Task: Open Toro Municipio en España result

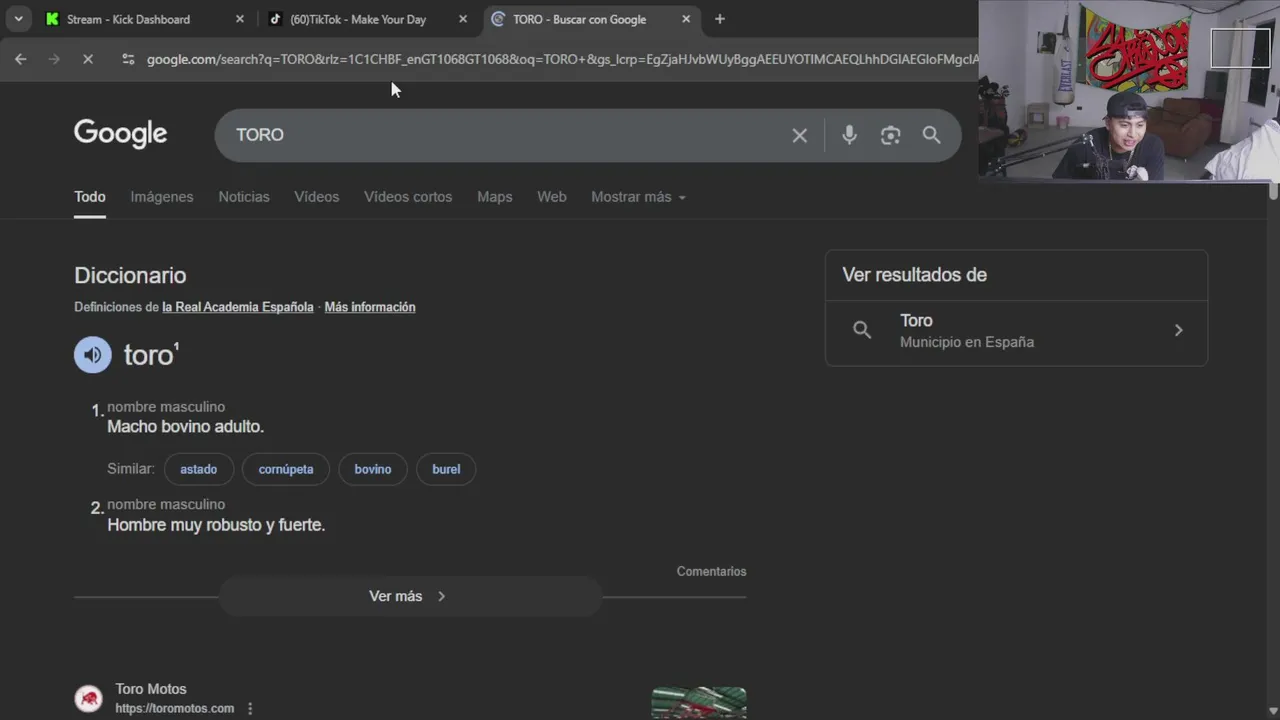Action: 1016,331
